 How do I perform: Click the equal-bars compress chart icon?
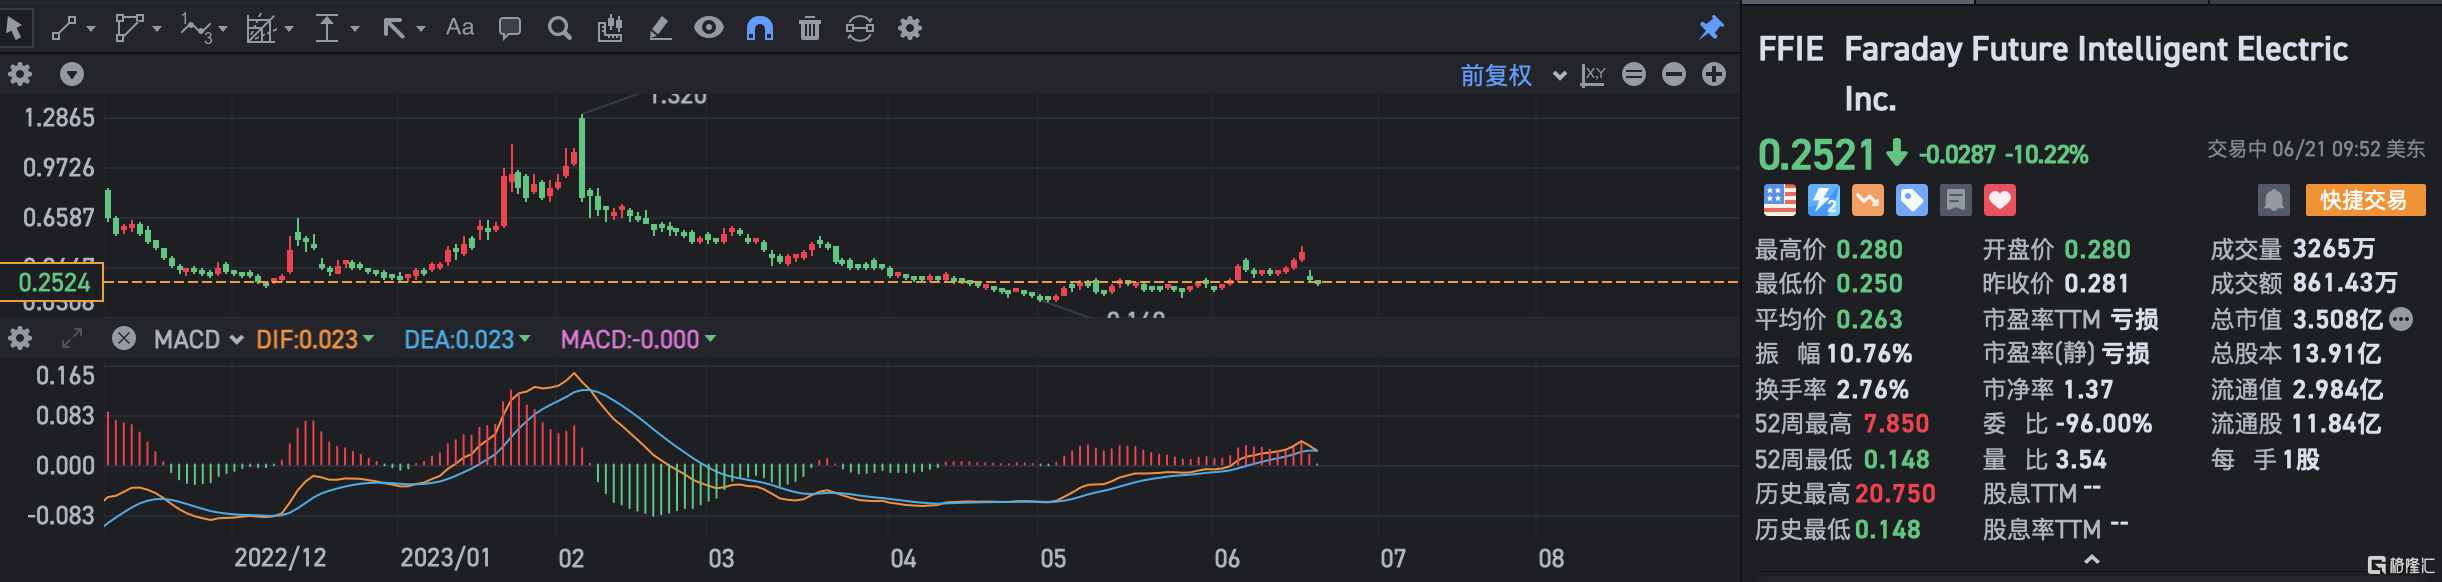coord(1634,74)
